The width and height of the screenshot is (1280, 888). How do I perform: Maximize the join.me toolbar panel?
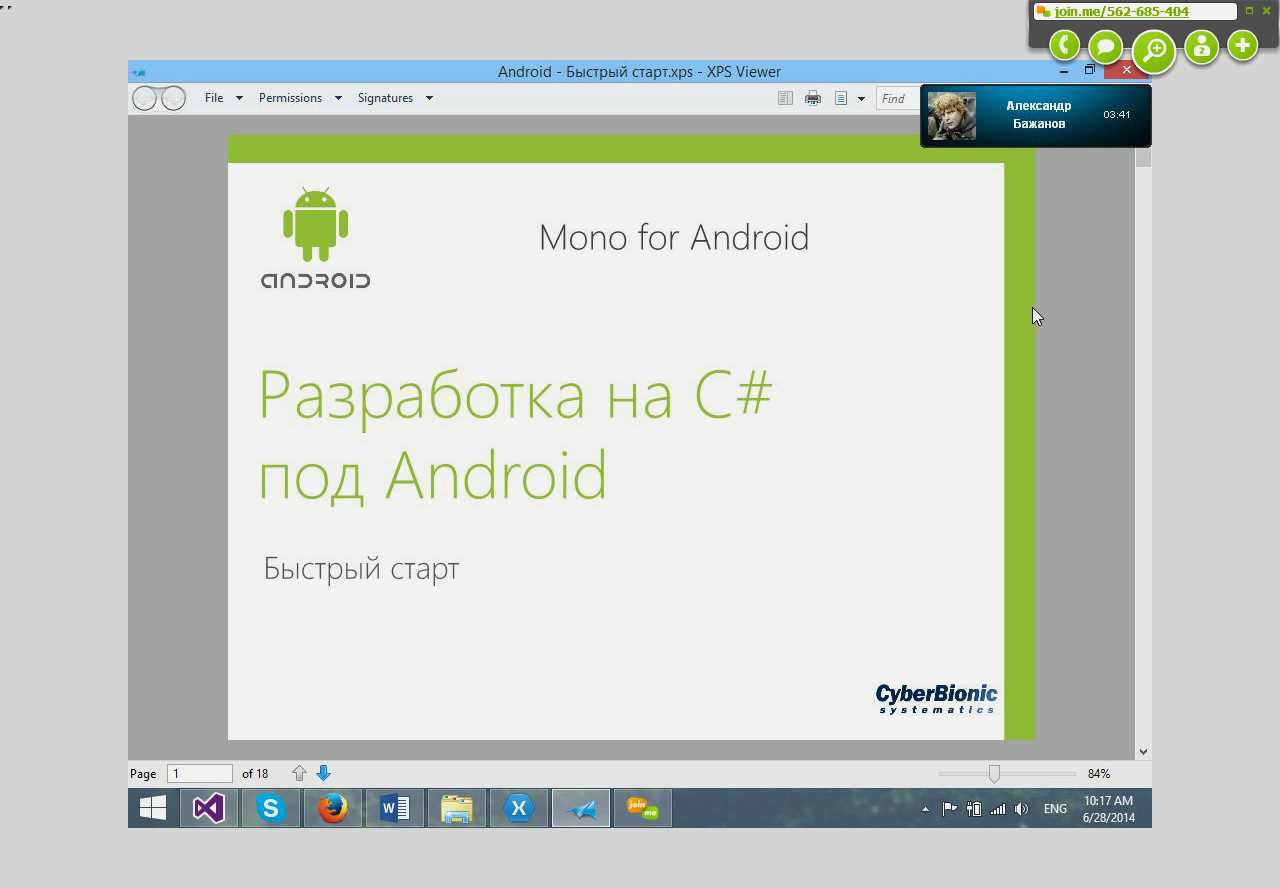[x=1249, y=11]
